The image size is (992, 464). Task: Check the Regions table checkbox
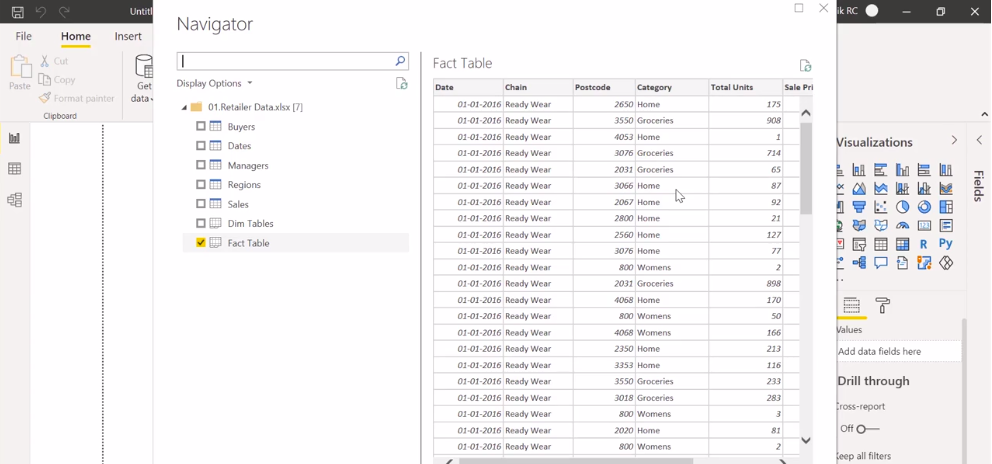click(x=201, y=185)
